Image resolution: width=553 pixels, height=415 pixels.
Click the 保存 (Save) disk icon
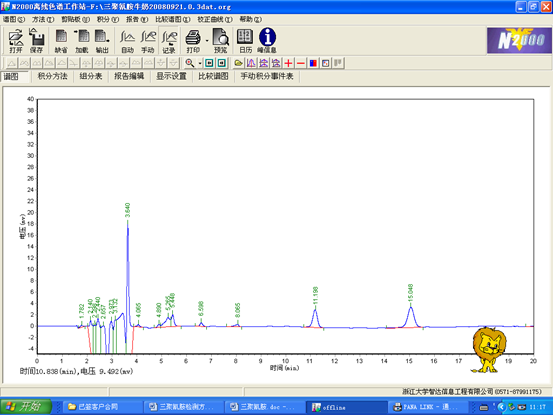(x=36, y=41)
